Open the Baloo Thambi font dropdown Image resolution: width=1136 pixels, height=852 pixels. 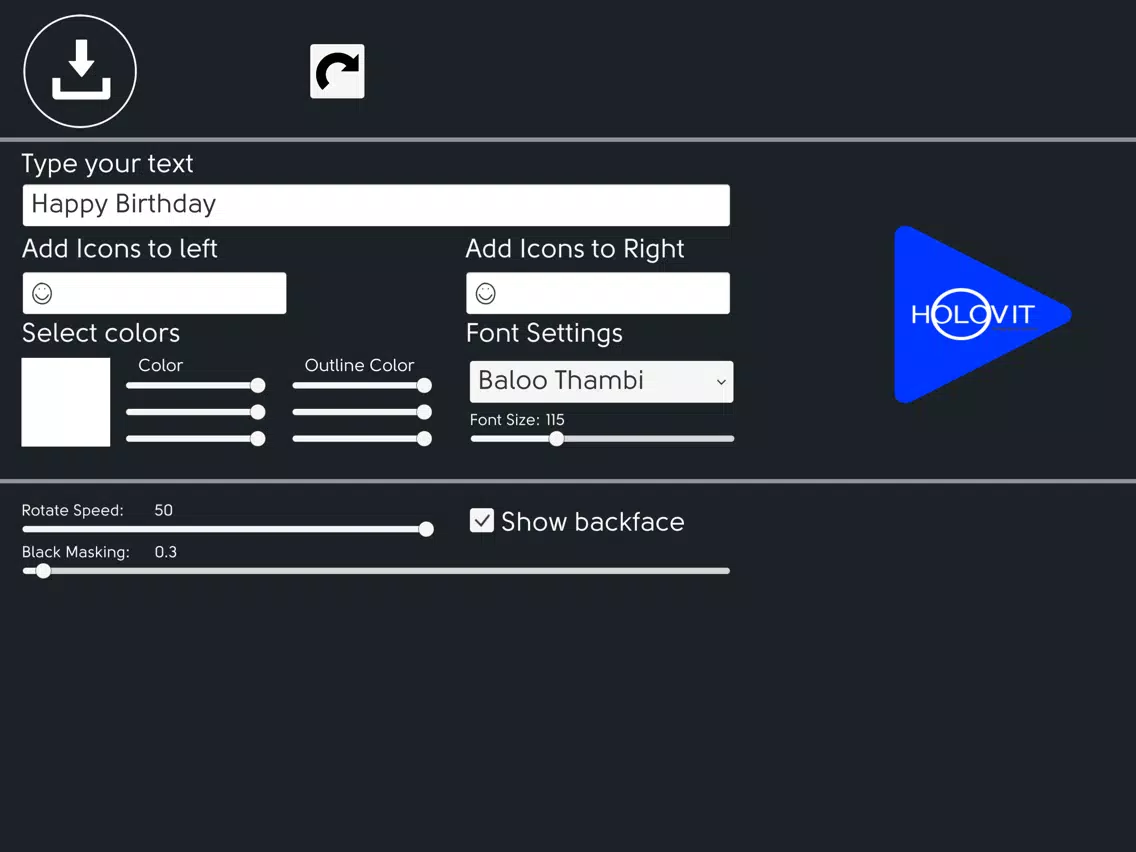click(x=601, y=381)
